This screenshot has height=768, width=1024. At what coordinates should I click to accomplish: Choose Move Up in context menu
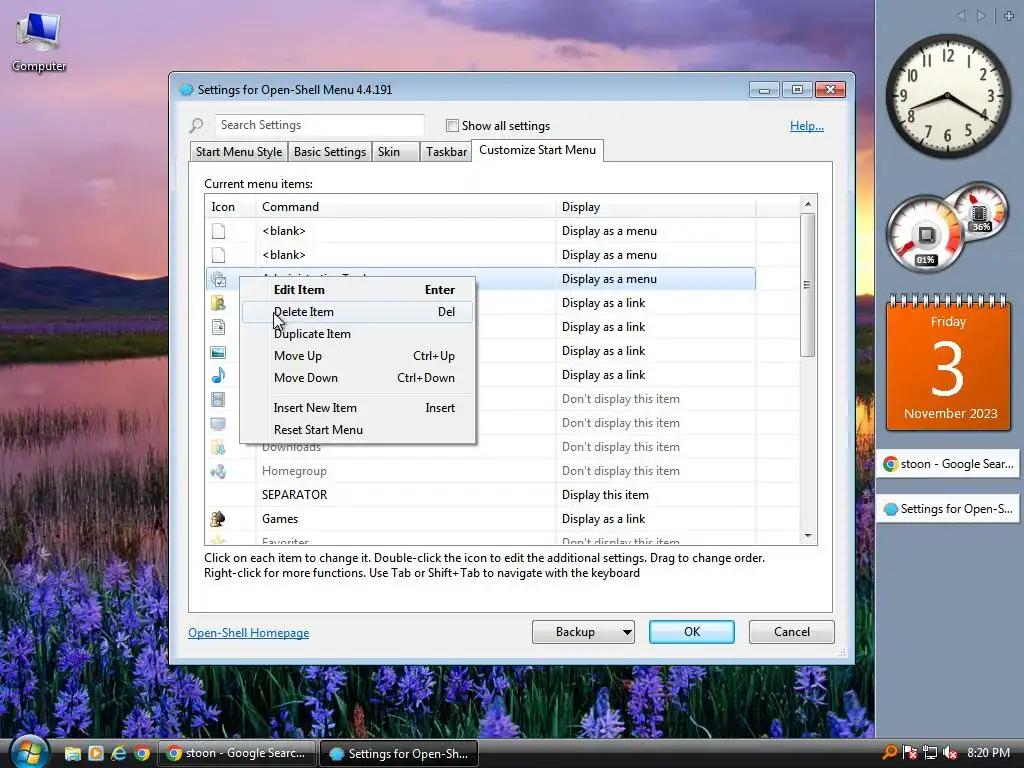click(358, 356)
